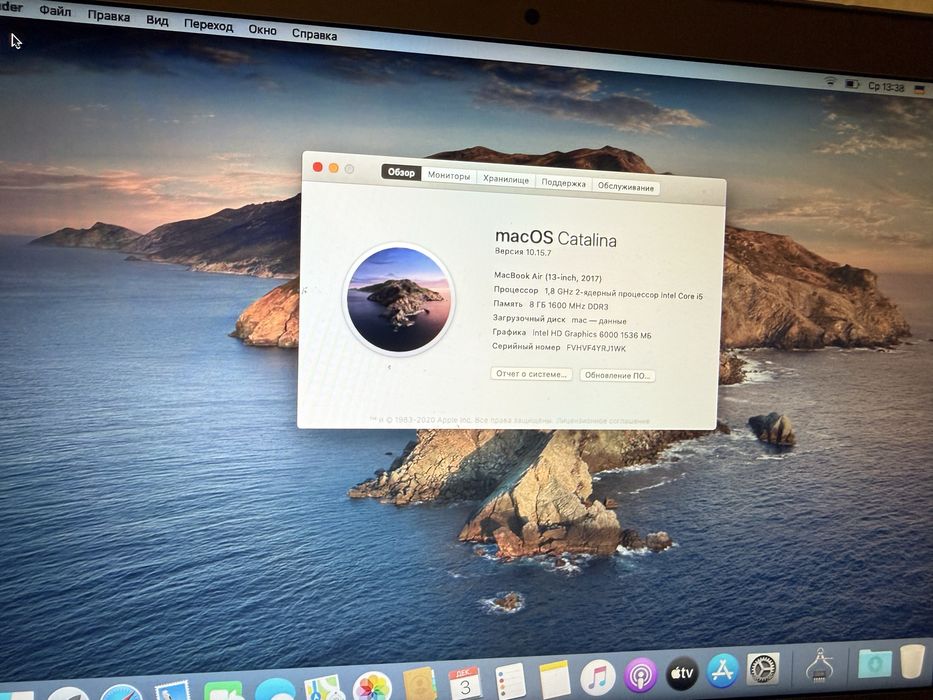Open Messages from the Dock
The image size is (933, 700).
click(x=275, y=690)
